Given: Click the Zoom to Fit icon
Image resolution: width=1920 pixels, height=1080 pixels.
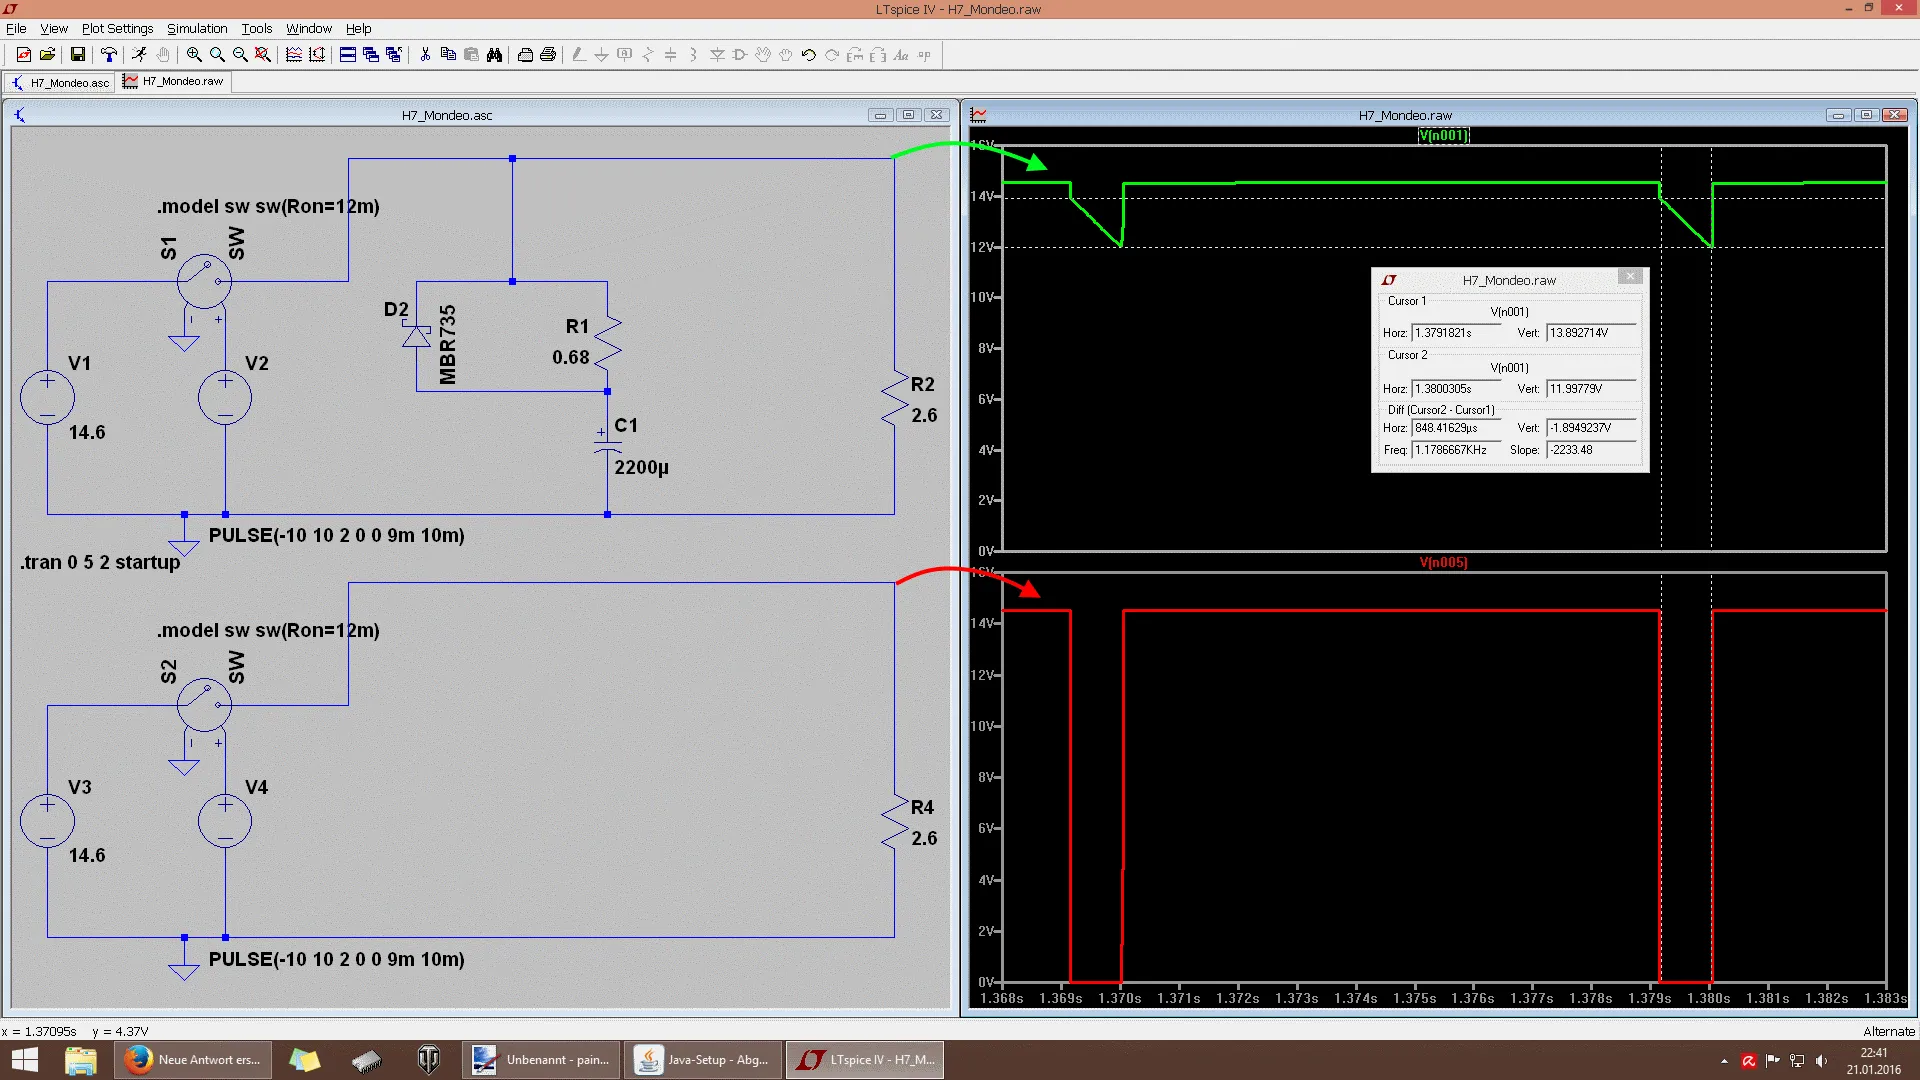Looking at the screenshot, I should coord(263,55).
